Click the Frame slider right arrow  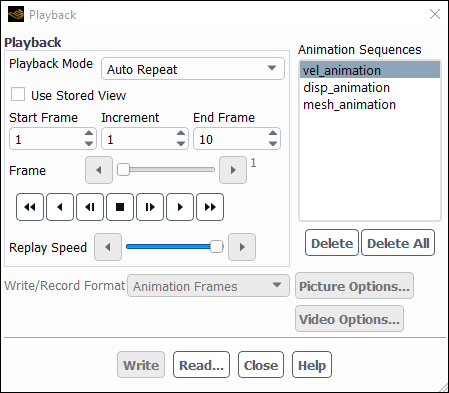pos(233,170)
